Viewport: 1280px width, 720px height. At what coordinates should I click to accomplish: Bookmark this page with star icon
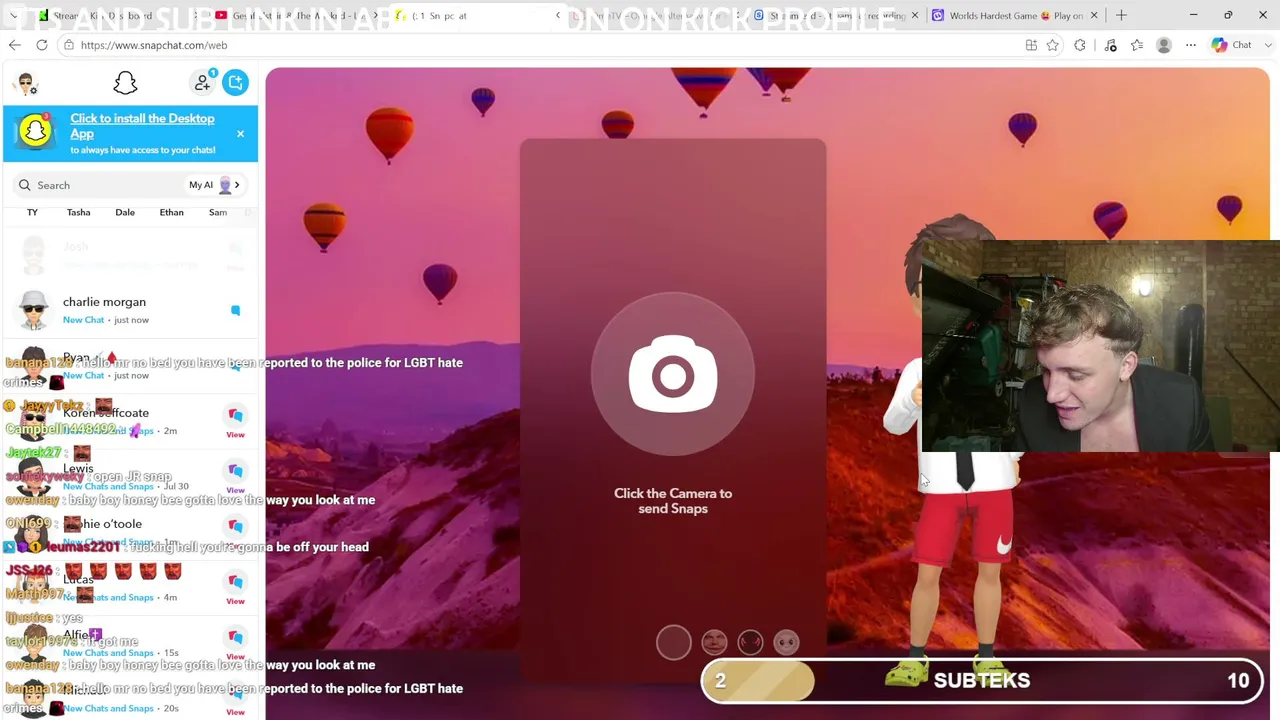1053,45
